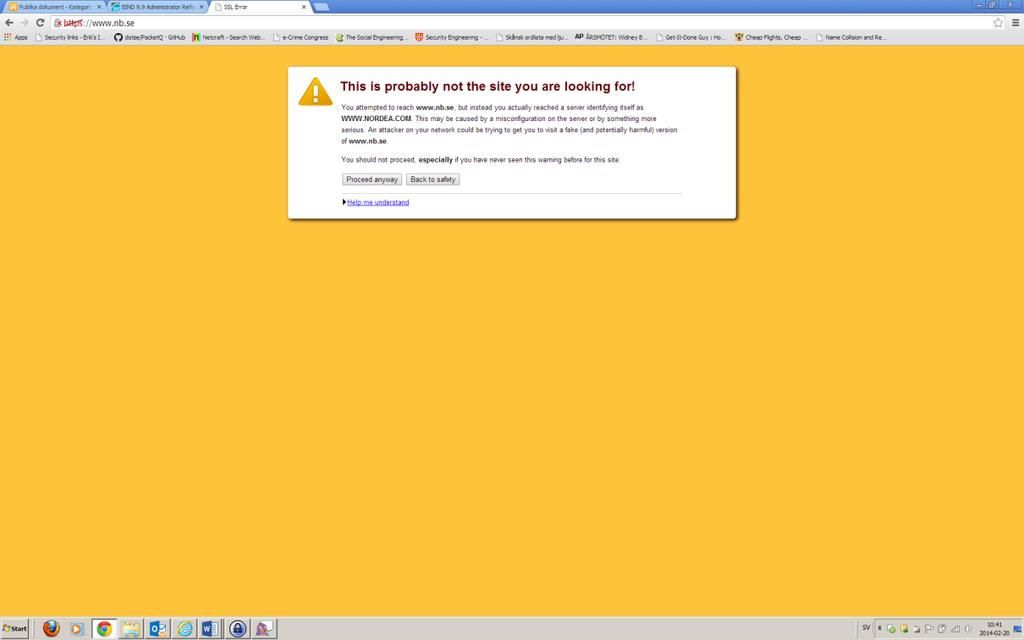This screenshot has height=640, width=1024.
Task: Open the last pinned taskbar application icon
Action: [x=264, y=629]
